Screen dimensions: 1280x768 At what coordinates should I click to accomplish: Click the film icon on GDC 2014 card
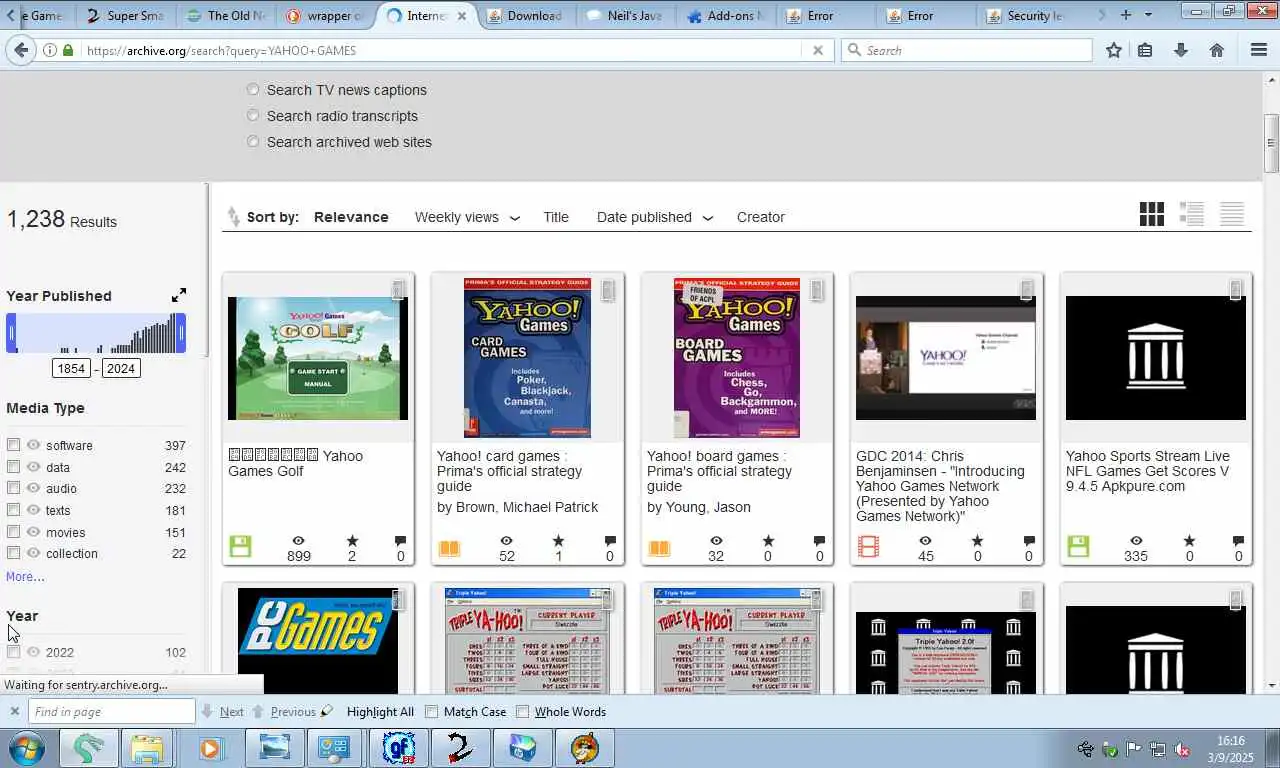pyautogui.click(x=868, y=547)
